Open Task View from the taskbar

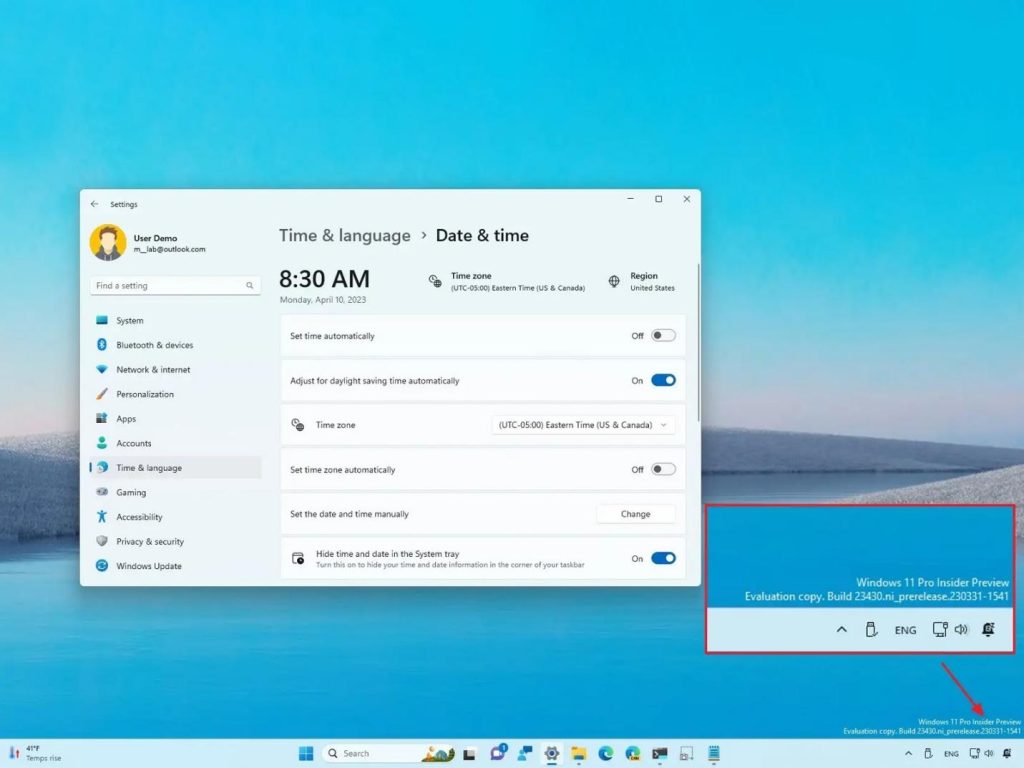[470, 754]
